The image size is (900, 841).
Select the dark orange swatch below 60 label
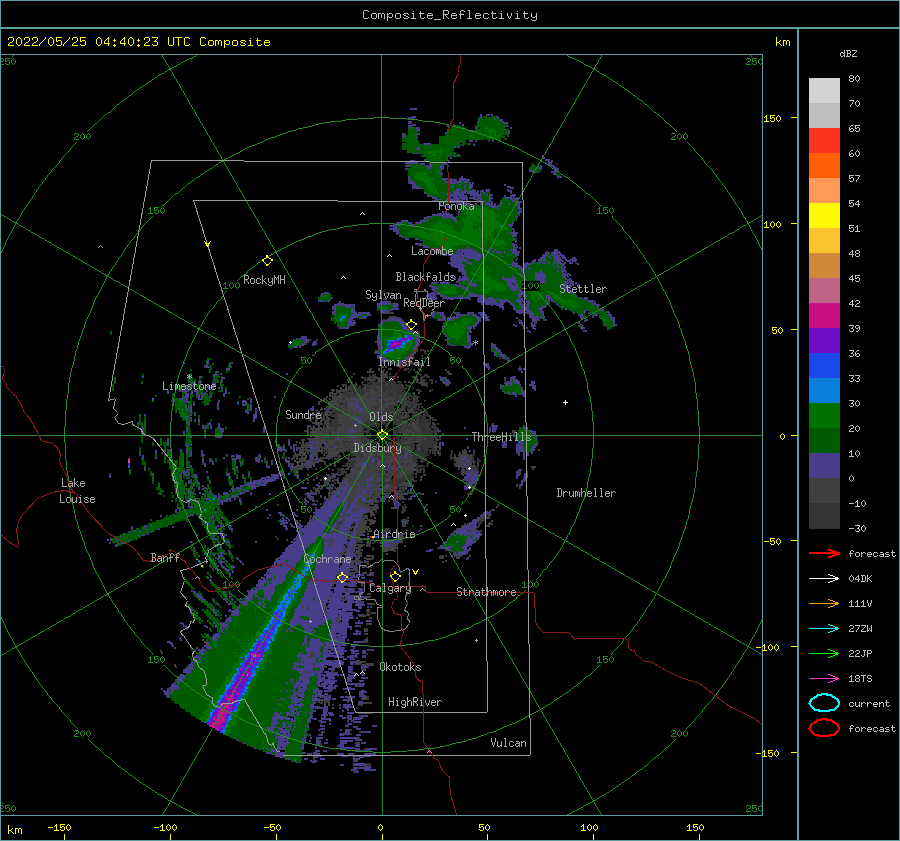point(824,165)
